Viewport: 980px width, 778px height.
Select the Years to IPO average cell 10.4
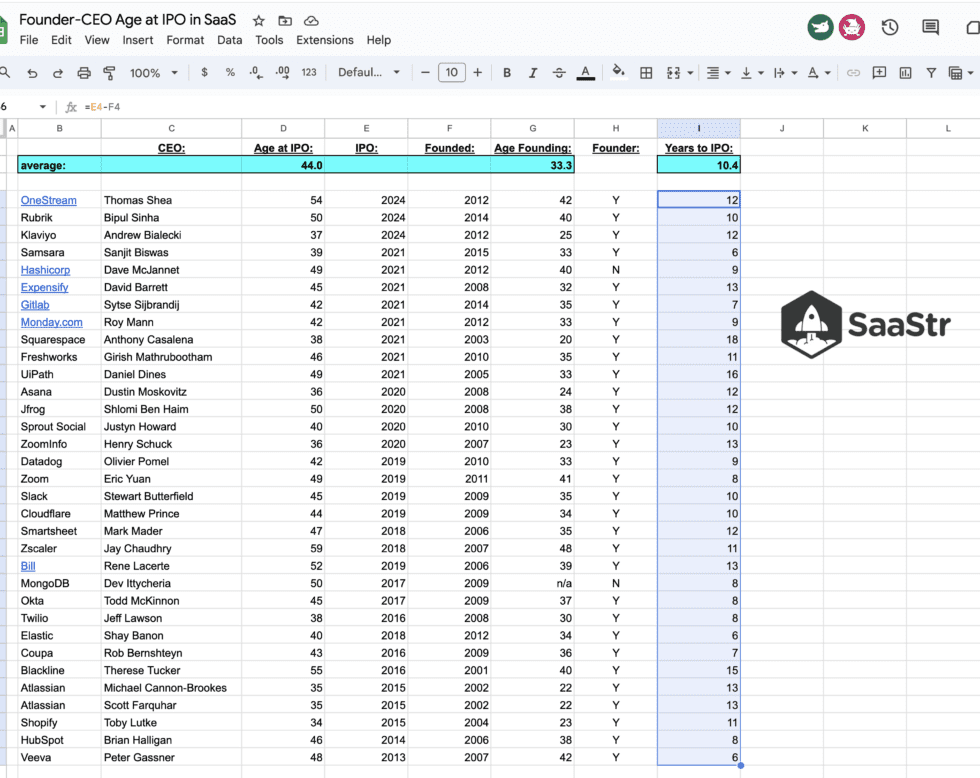click(x=699, y=165)
